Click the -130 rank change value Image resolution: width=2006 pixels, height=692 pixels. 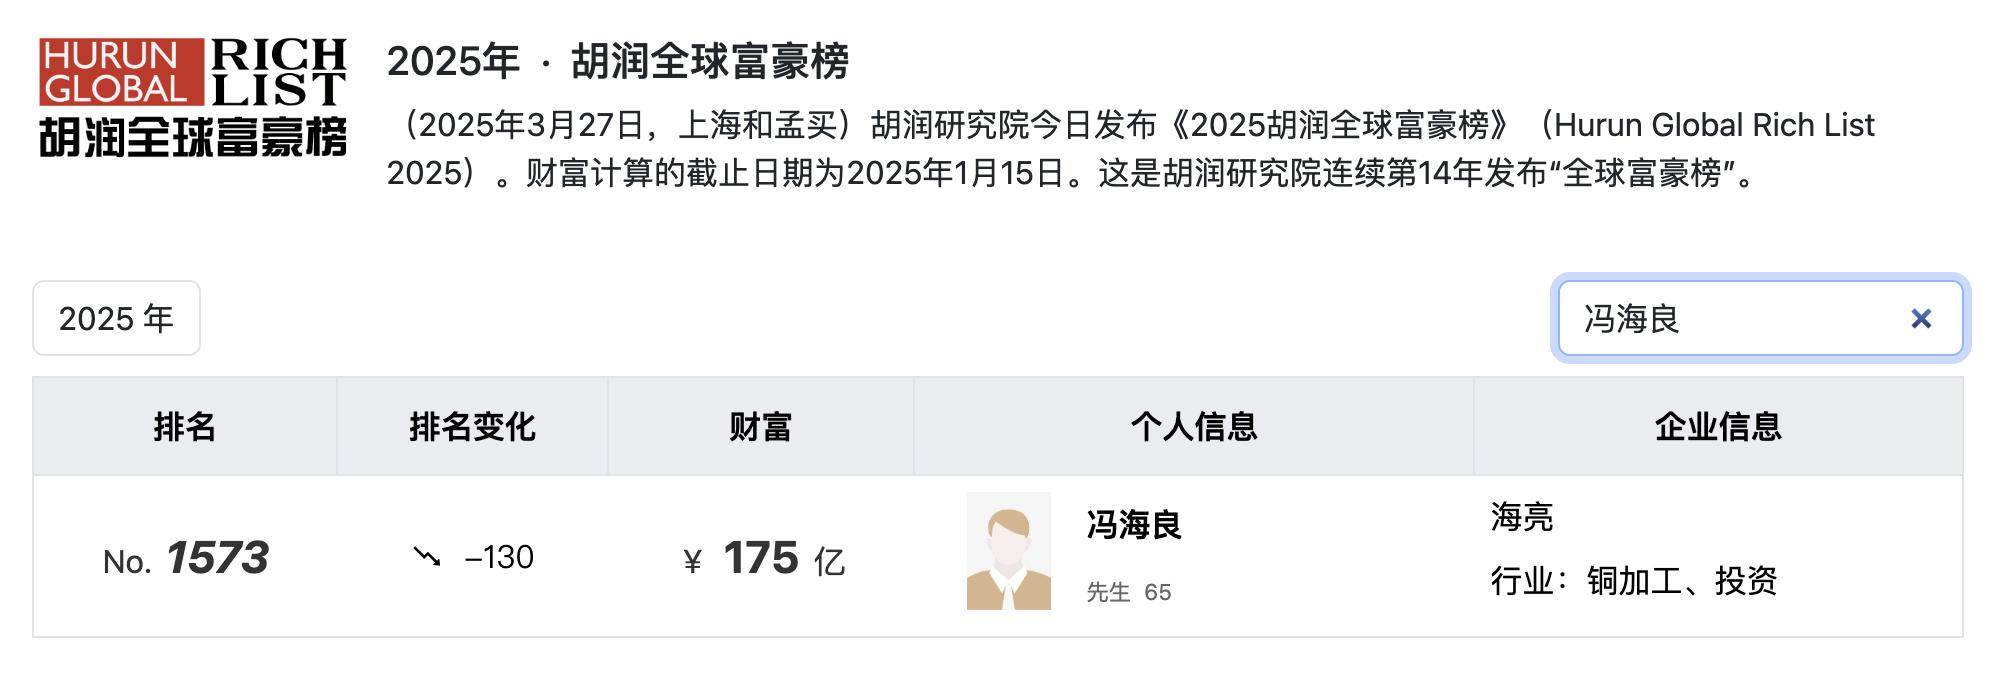499,557
